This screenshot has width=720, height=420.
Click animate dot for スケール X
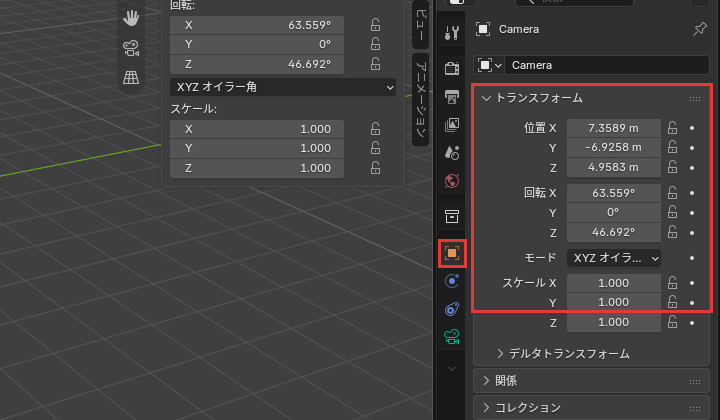coord(692,284)
